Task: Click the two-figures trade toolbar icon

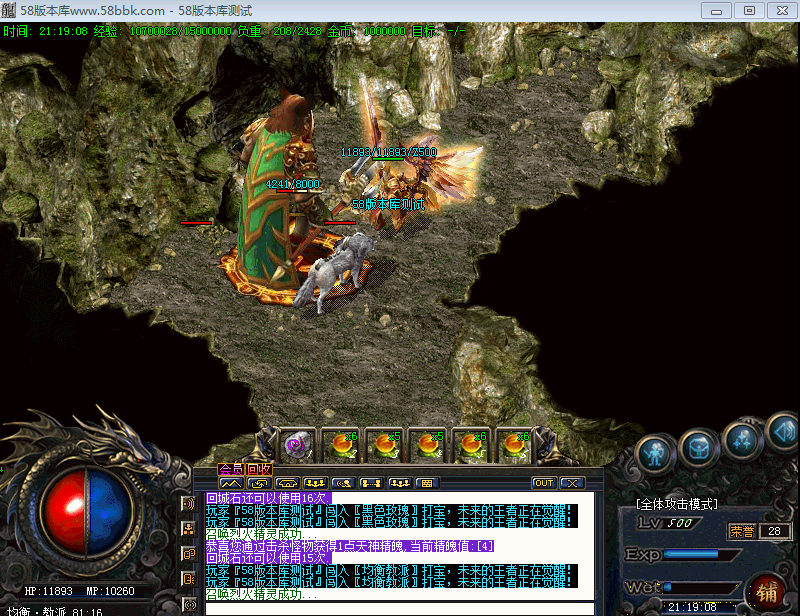Action: coord(371,483)
